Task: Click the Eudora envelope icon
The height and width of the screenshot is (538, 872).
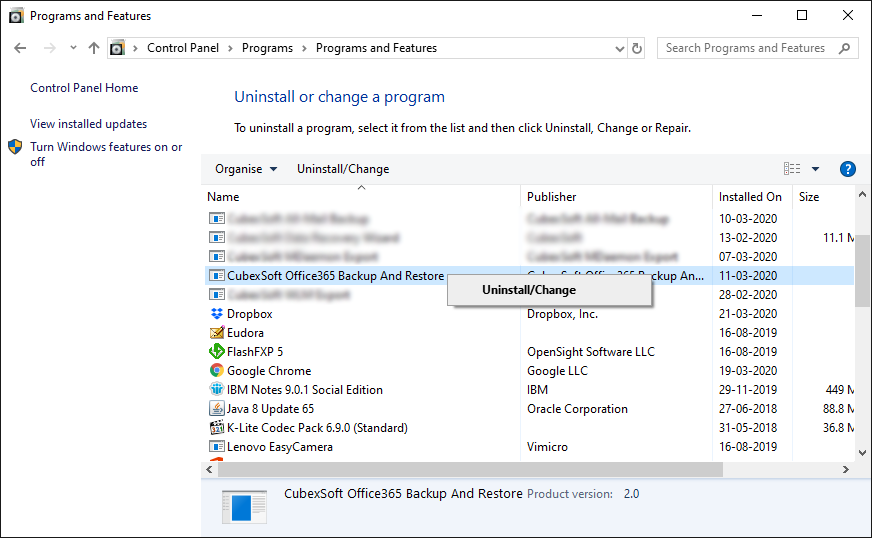Action: 216,333
